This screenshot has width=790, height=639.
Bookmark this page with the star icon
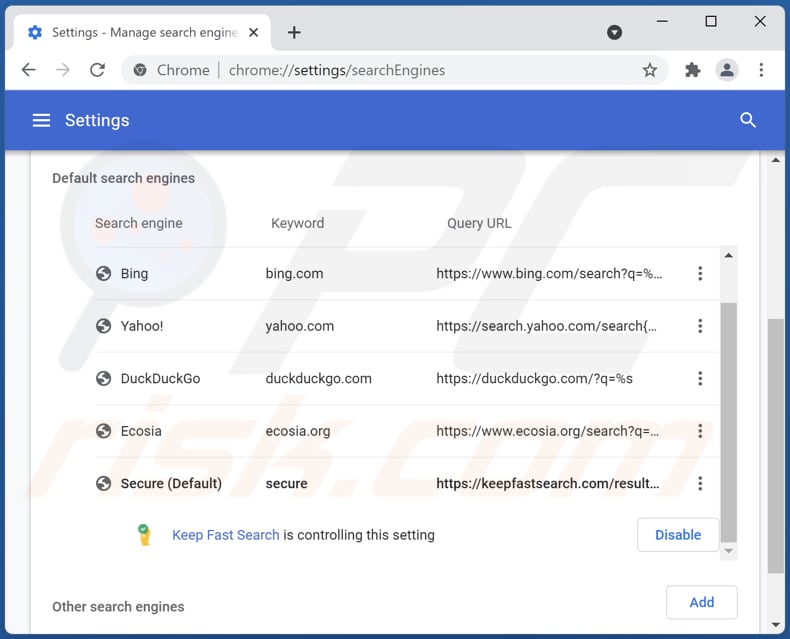650,70
